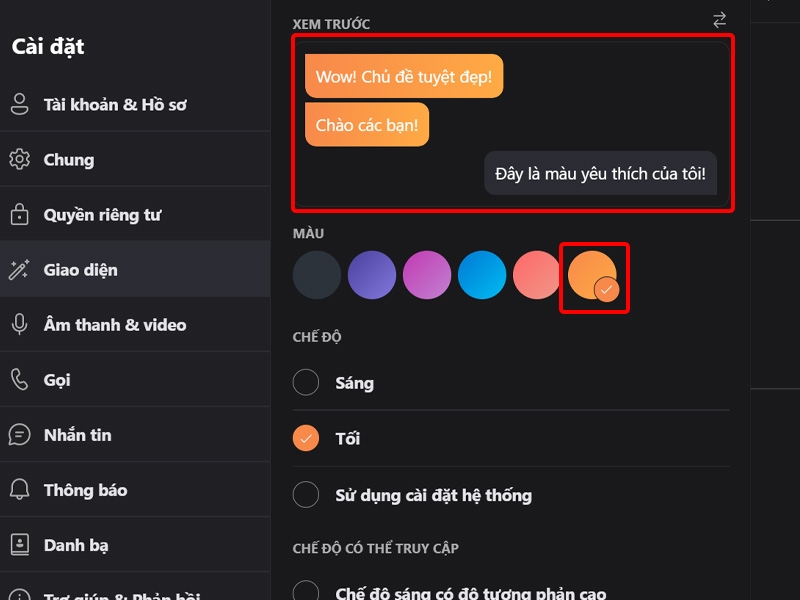Click the 'Chào các bạn!' preview bubble
The height and width of the screenshot is (600, 800).
click(367, 124)
